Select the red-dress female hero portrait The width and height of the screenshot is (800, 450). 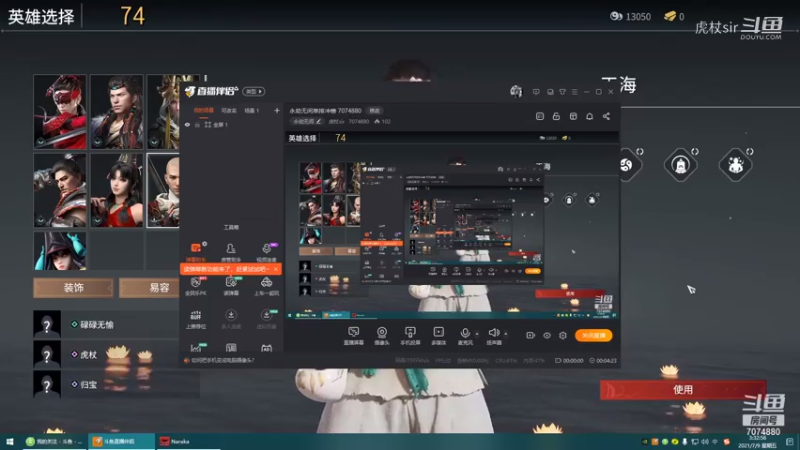point(117,190)
